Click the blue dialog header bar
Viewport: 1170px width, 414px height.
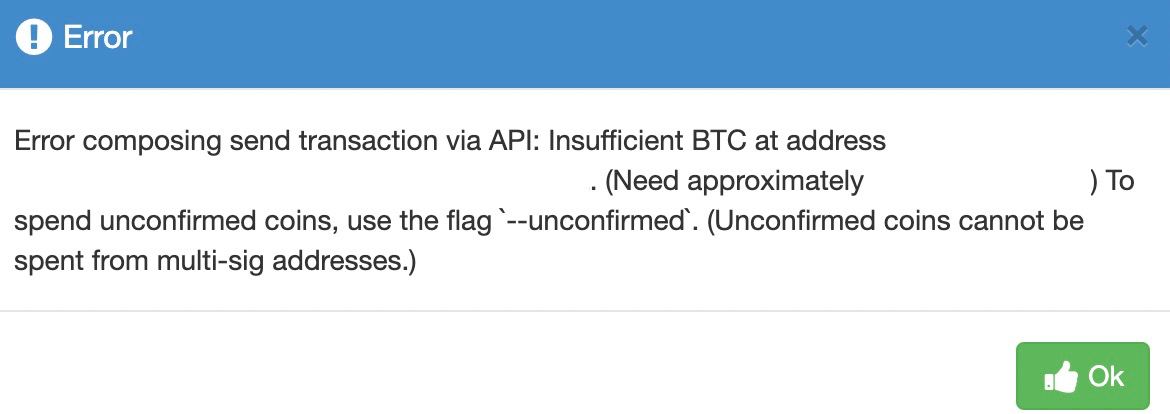[585, 44]
